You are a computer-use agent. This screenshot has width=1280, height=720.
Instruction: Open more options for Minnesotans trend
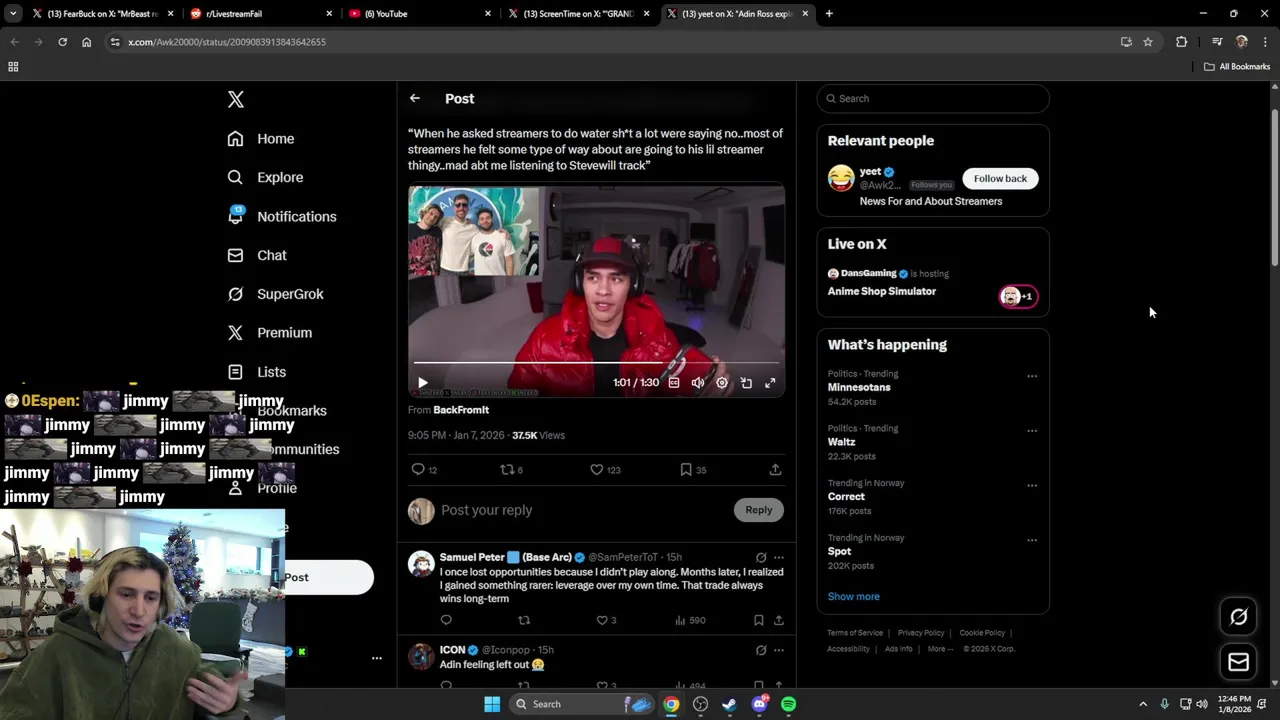pos(1032,377)
